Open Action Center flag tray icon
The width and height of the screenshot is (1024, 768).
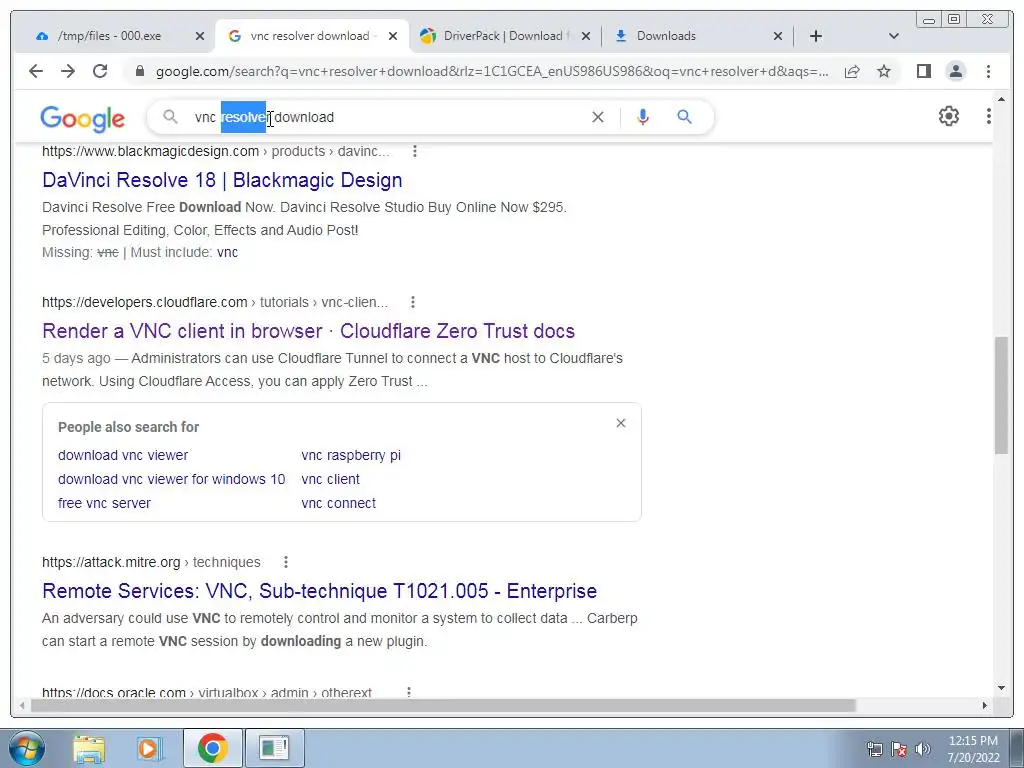coord(899,749)
